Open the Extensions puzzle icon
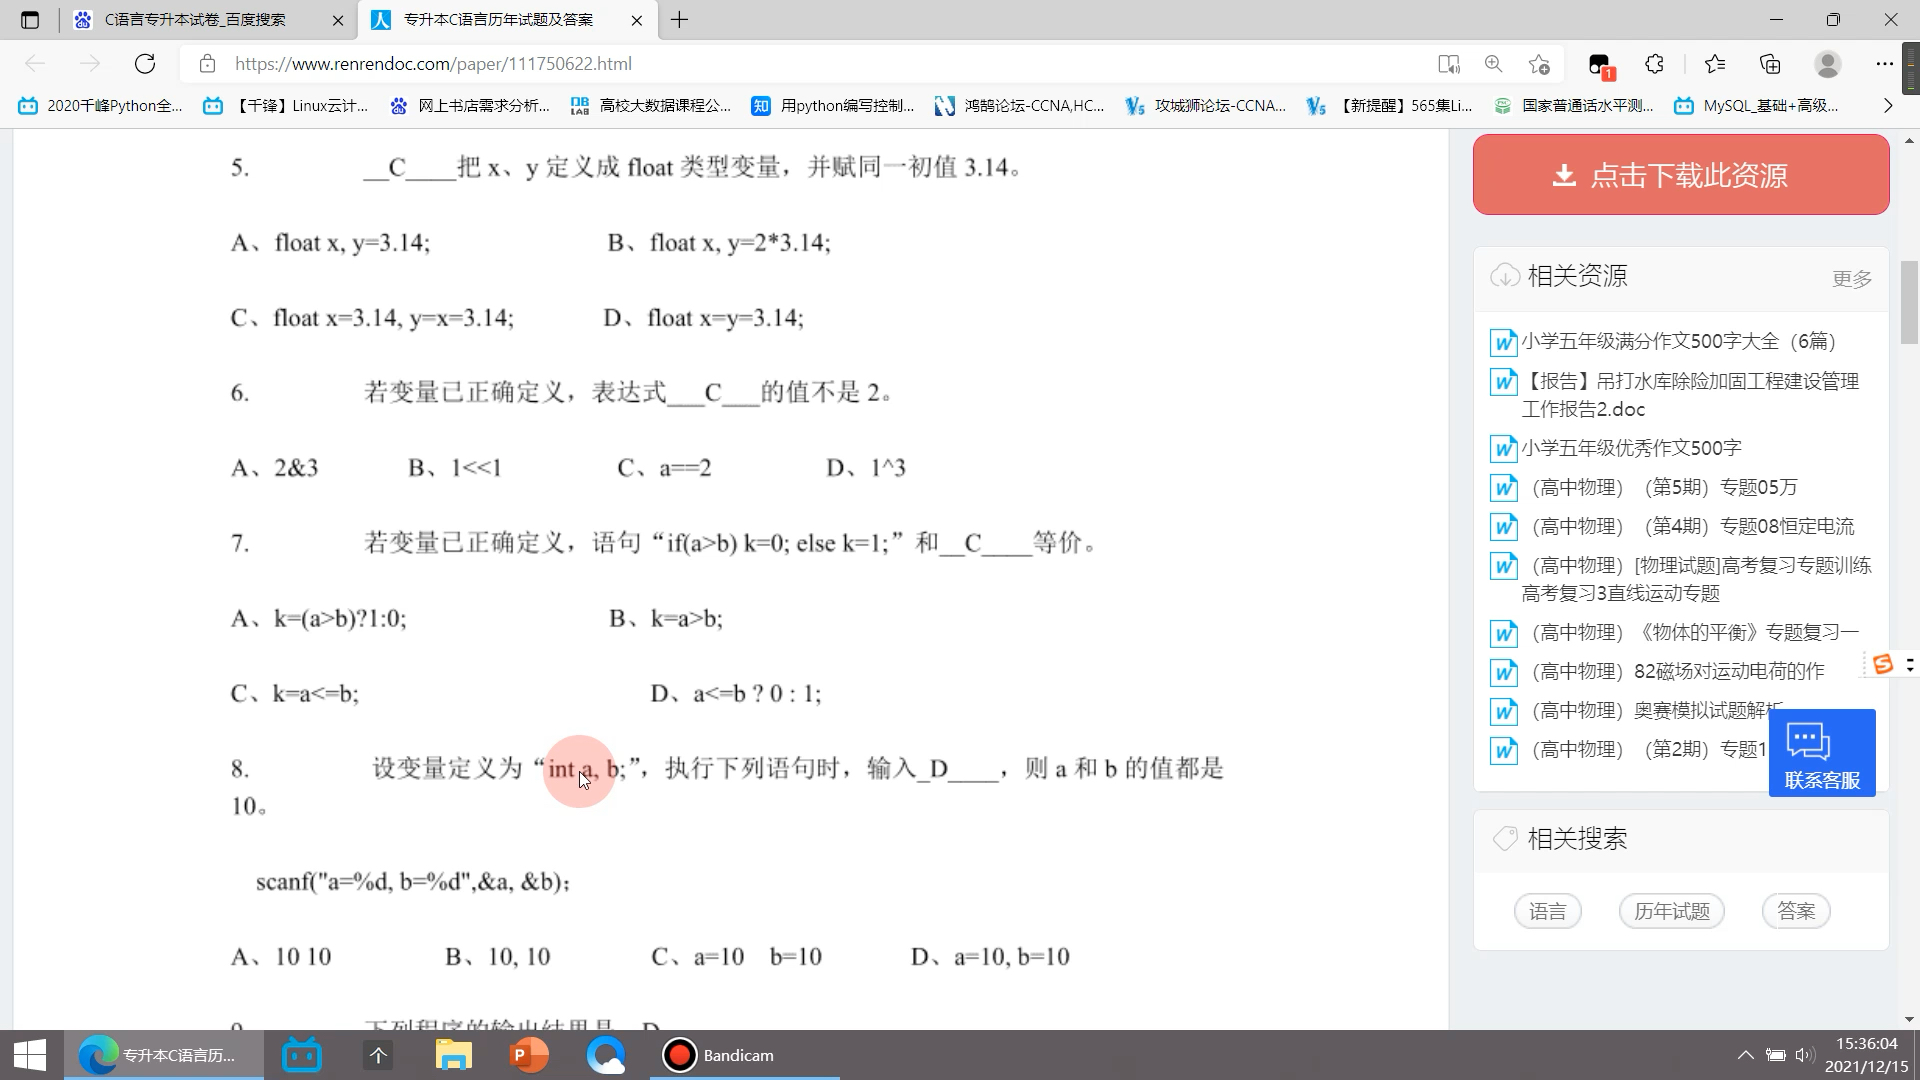This screenshot has height=1080, width=1920. pos(1654,63)
